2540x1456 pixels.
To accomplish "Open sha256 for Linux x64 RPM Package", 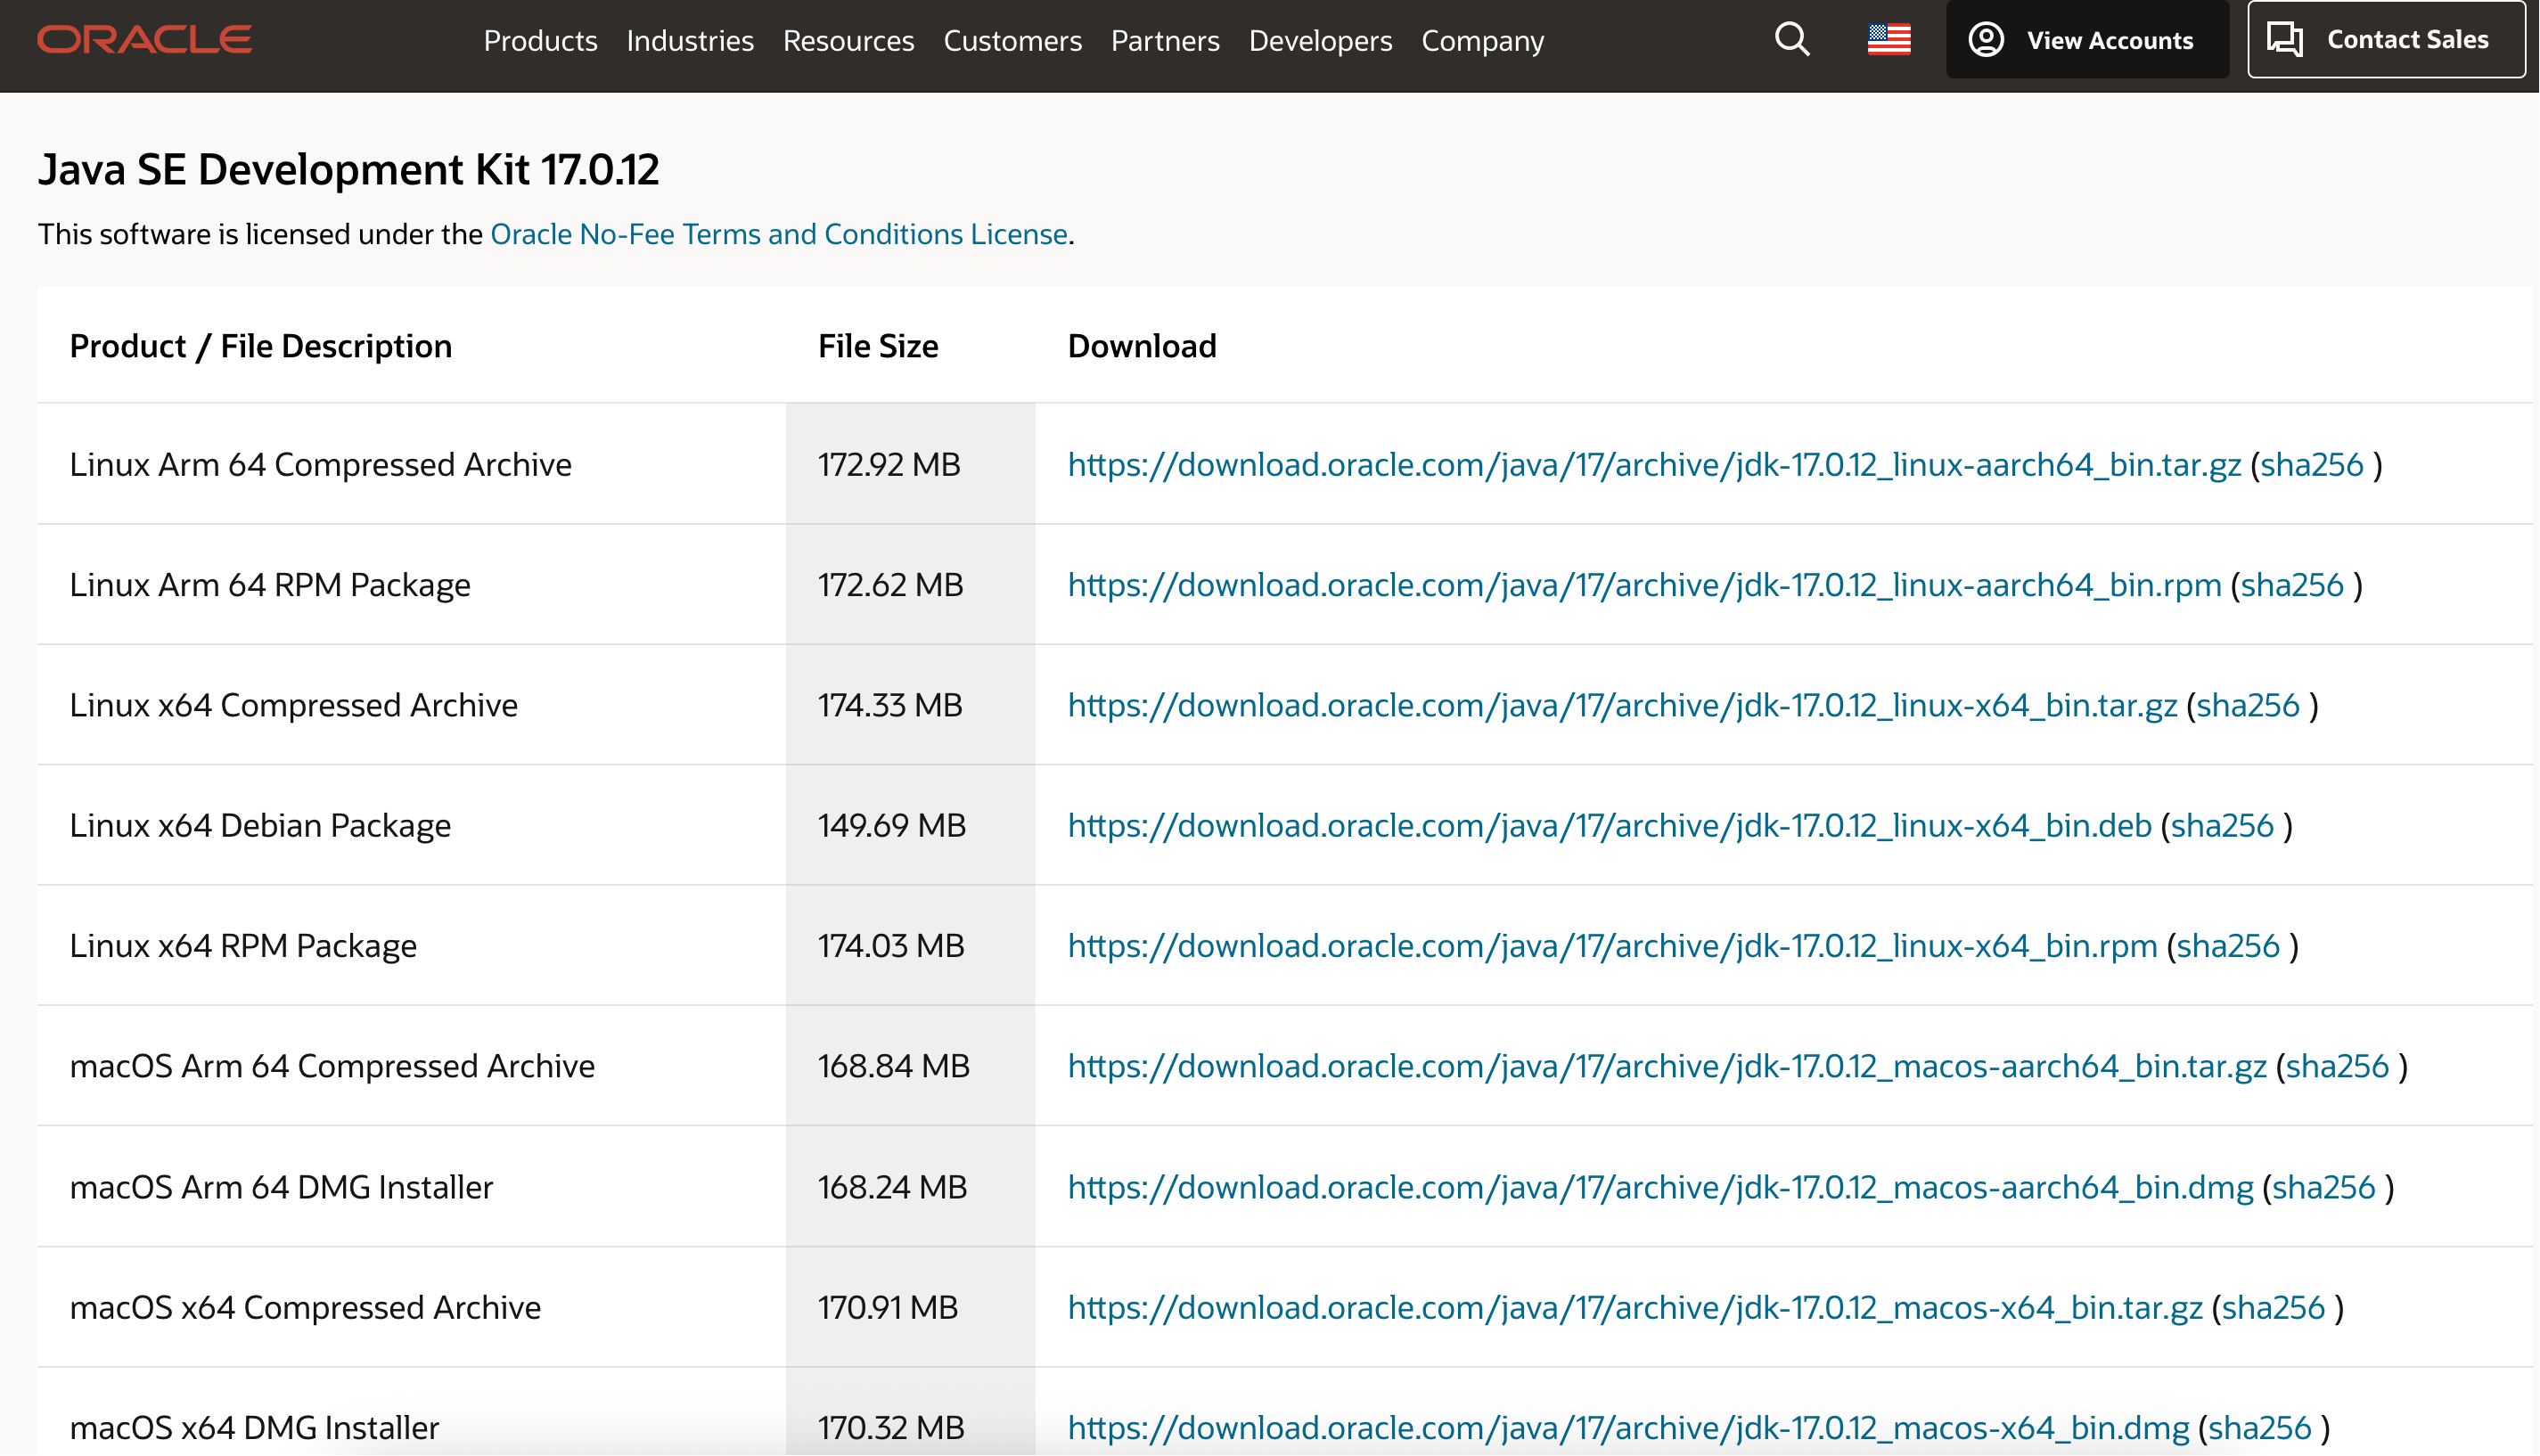I will tap(2228, 945).
